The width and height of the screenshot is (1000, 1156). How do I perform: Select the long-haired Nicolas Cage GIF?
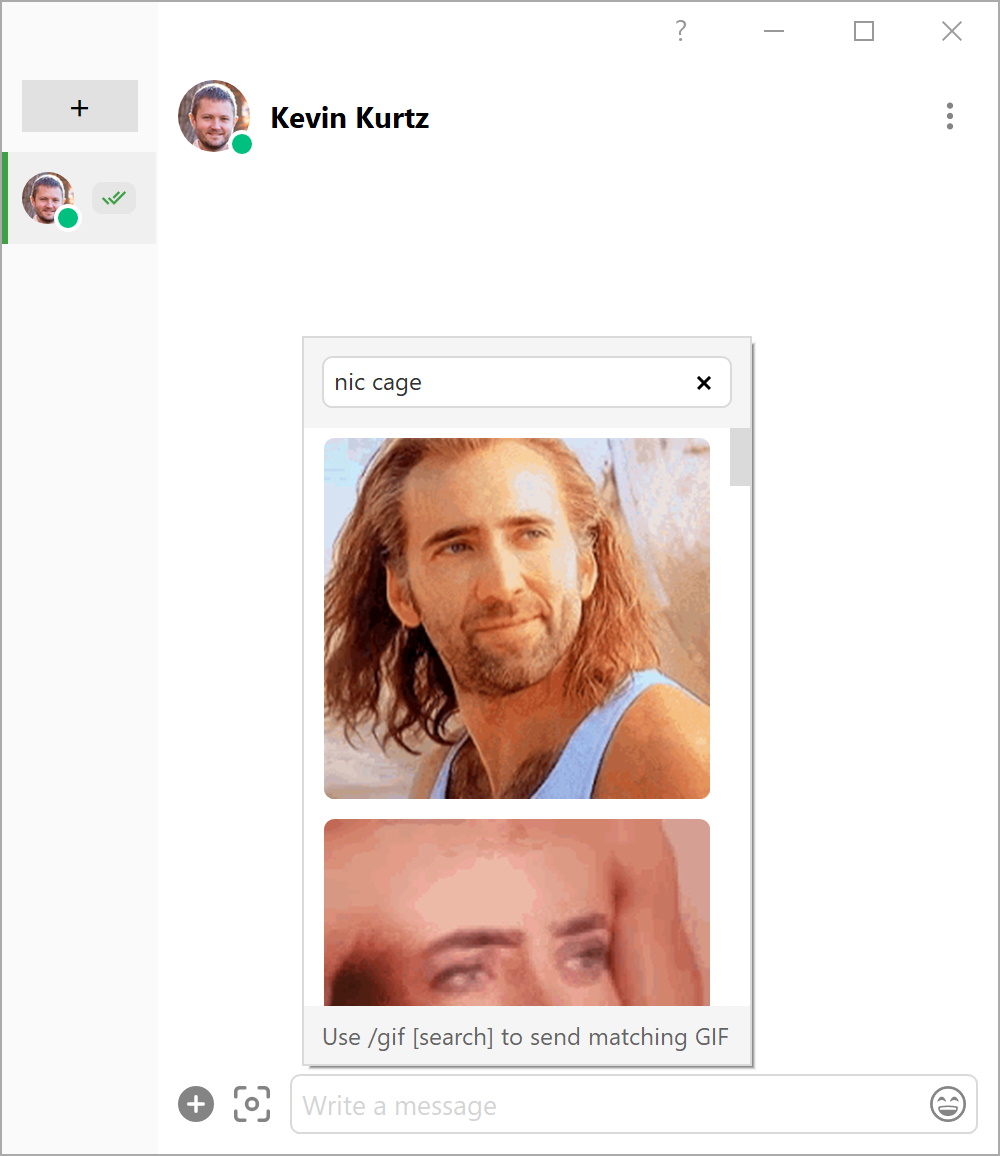(x=516, y=617)
